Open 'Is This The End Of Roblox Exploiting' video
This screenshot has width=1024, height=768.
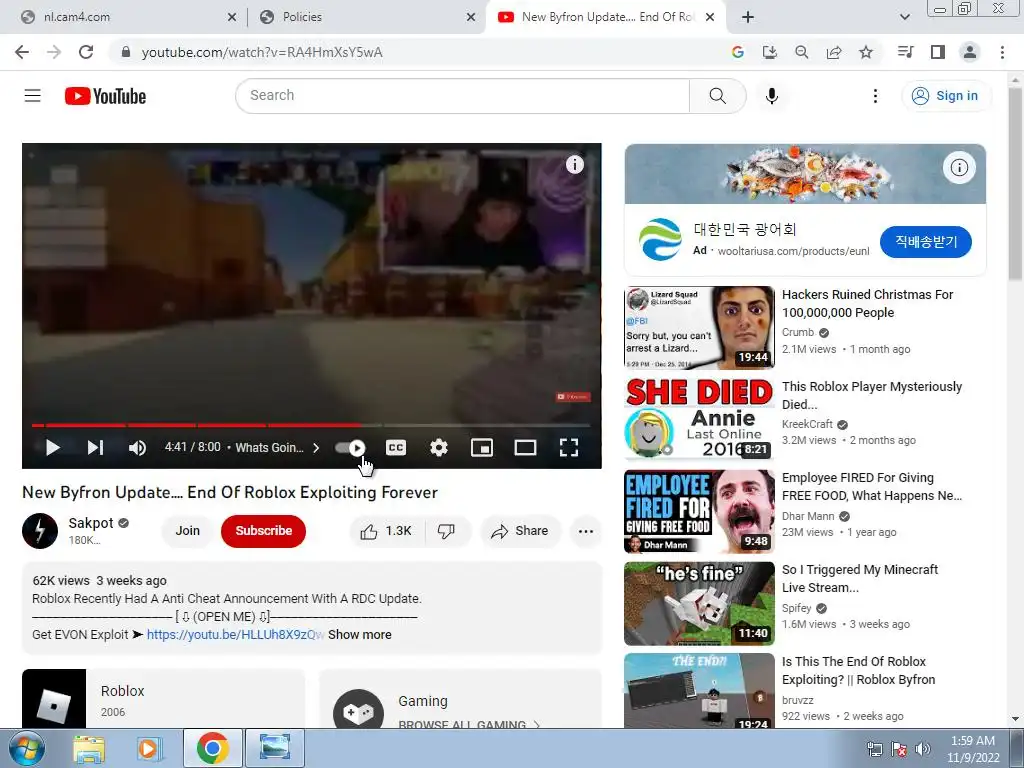coord(858,670)
